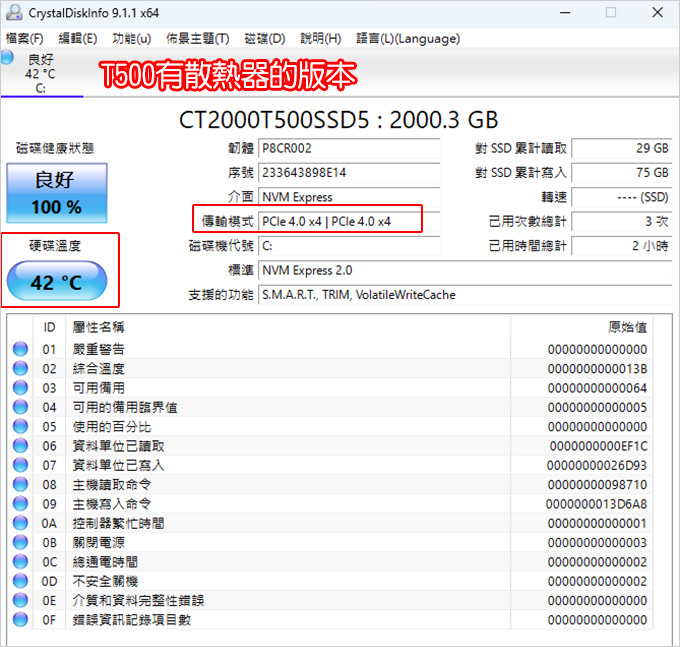
Task: Select the 主機讀取命令 attribute name
Action: click(x=111, y=484)
